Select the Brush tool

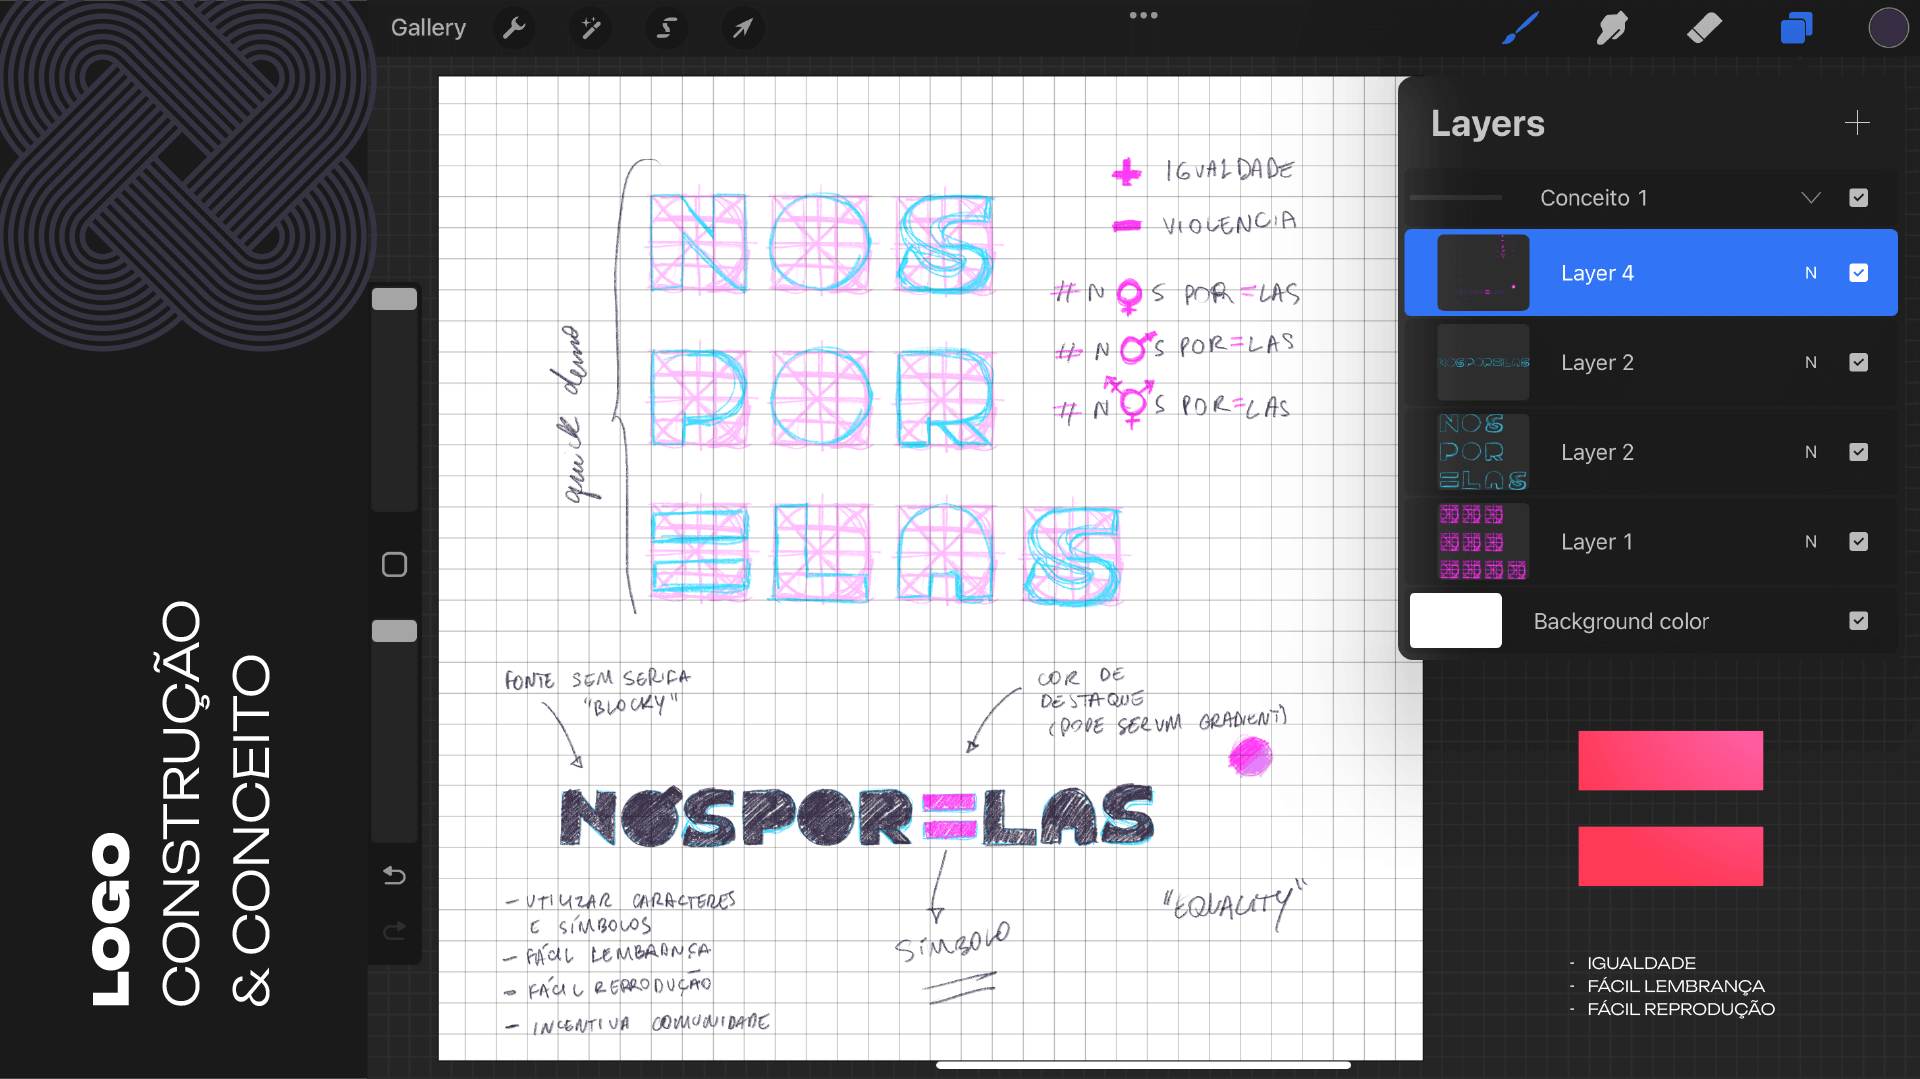coord(1520,28)
